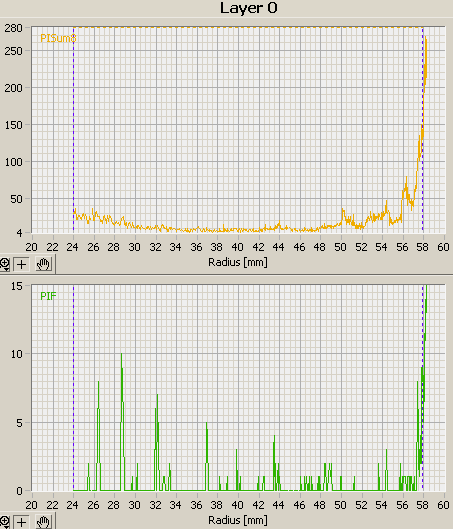Activate the crosshair cursor tool under PISum8 graph
The height and width of the screenshot is (529, 453).
[x=21, y=264]
